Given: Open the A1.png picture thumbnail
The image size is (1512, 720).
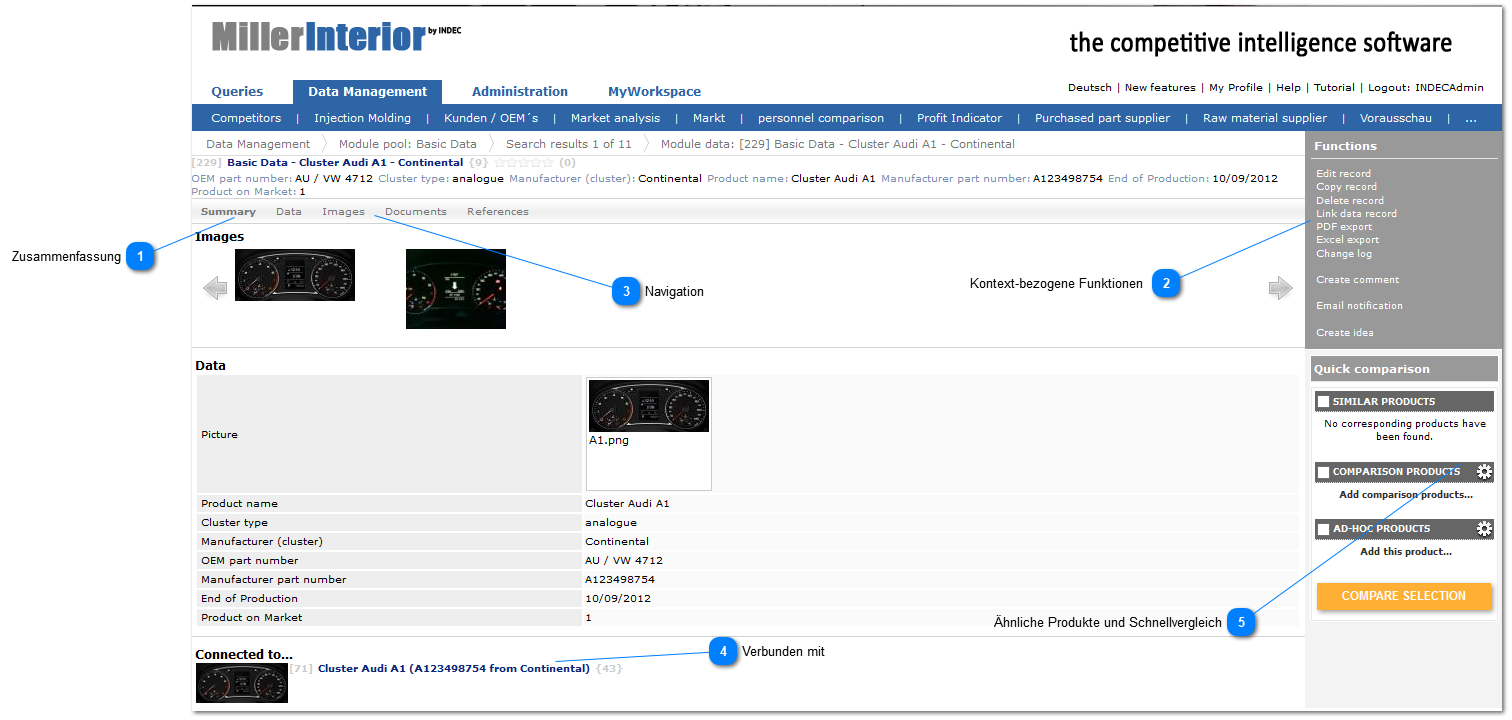Looking at the screenshot, I should [x=649, y=406].
